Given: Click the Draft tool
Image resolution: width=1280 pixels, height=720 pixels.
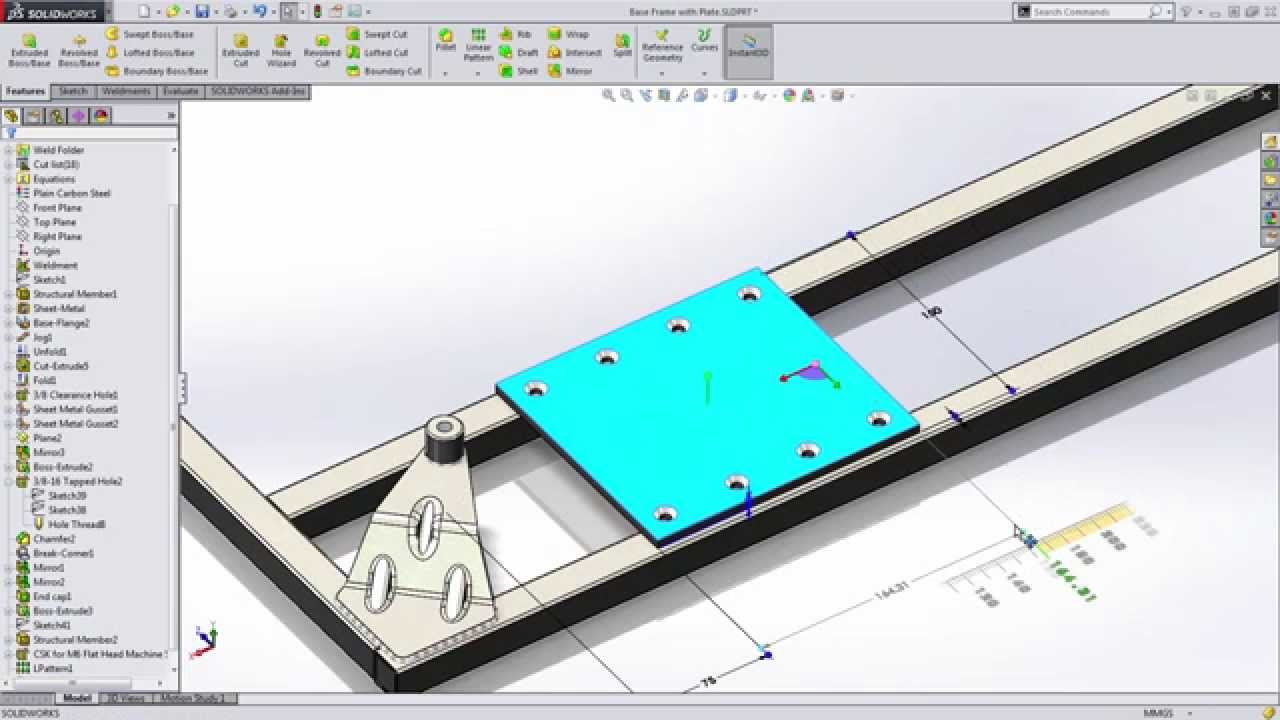Looking at the screenshot, I should pos(519,53).
